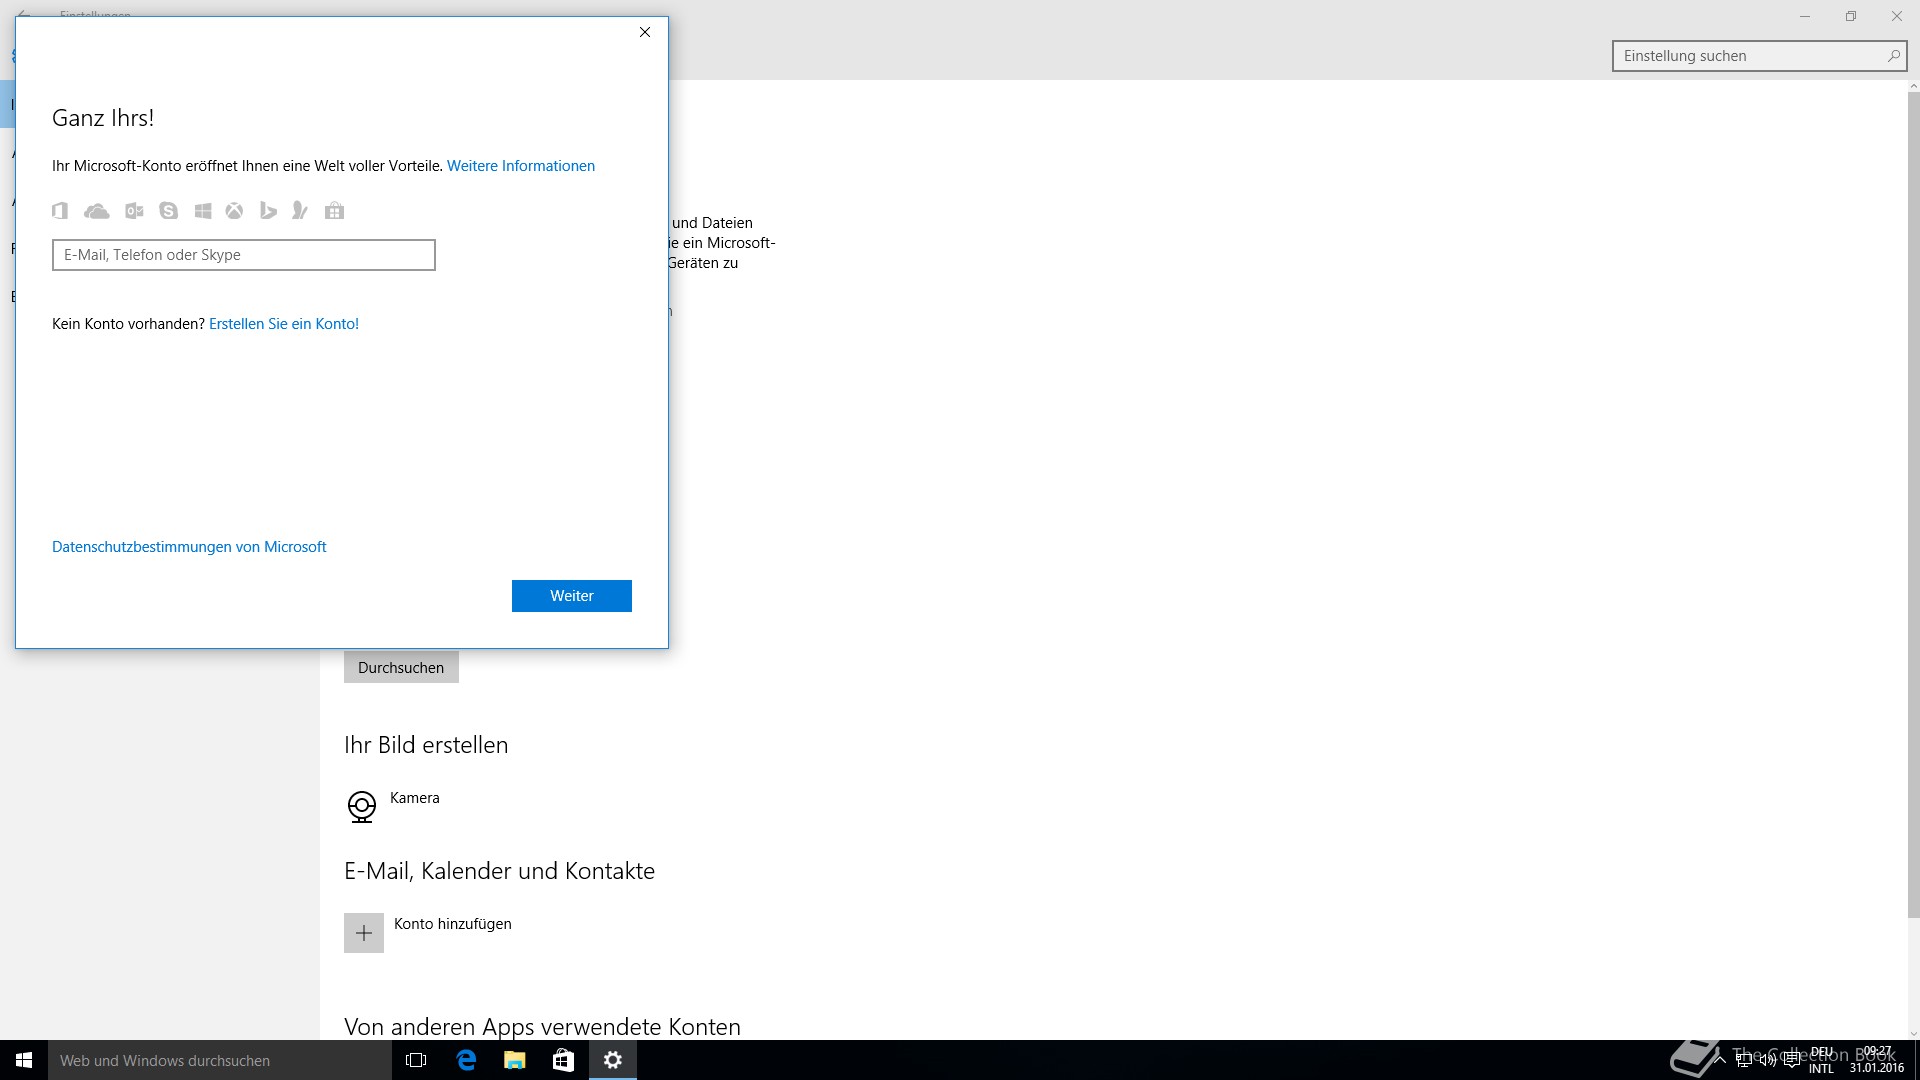Viewport: 1920px width, 1080px height.
Task: Click the Weiter button
Action: coord(572,596)
